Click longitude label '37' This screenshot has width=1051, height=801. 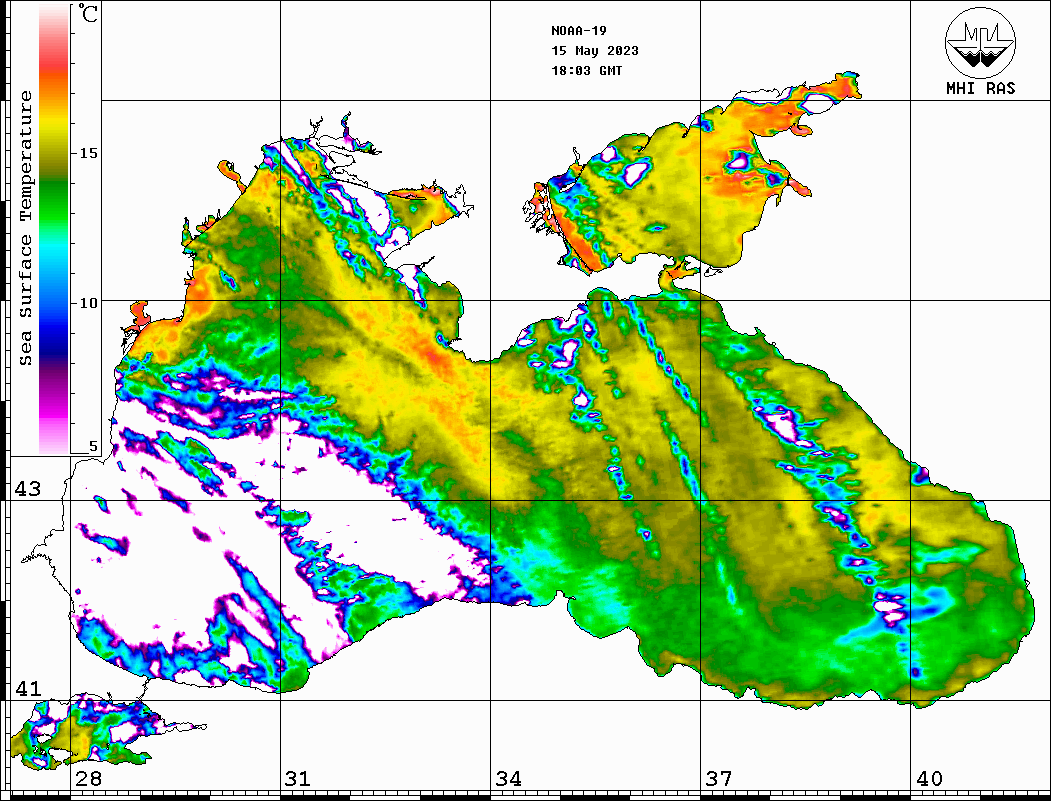click(x=719, y=778)
